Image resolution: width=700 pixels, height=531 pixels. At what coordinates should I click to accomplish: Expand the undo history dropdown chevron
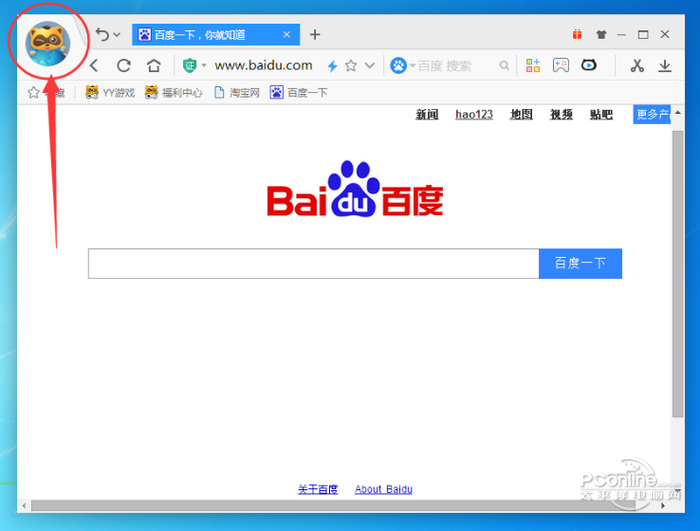[117, 35]
